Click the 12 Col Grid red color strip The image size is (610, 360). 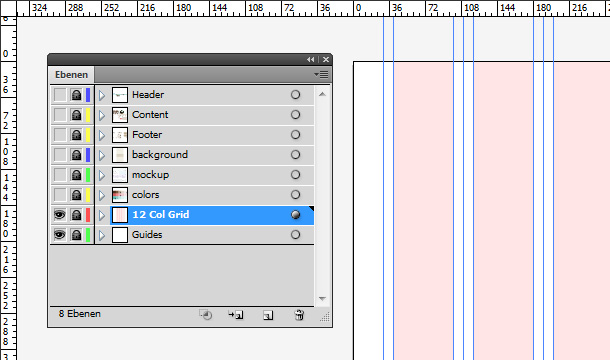point(88,215)
